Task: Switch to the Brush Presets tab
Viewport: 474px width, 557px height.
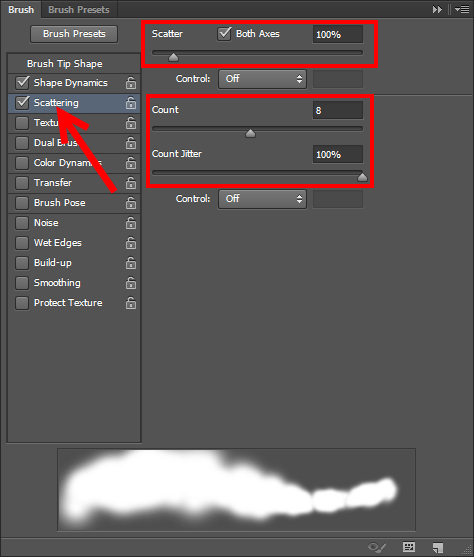Action: tap(79, 10)
